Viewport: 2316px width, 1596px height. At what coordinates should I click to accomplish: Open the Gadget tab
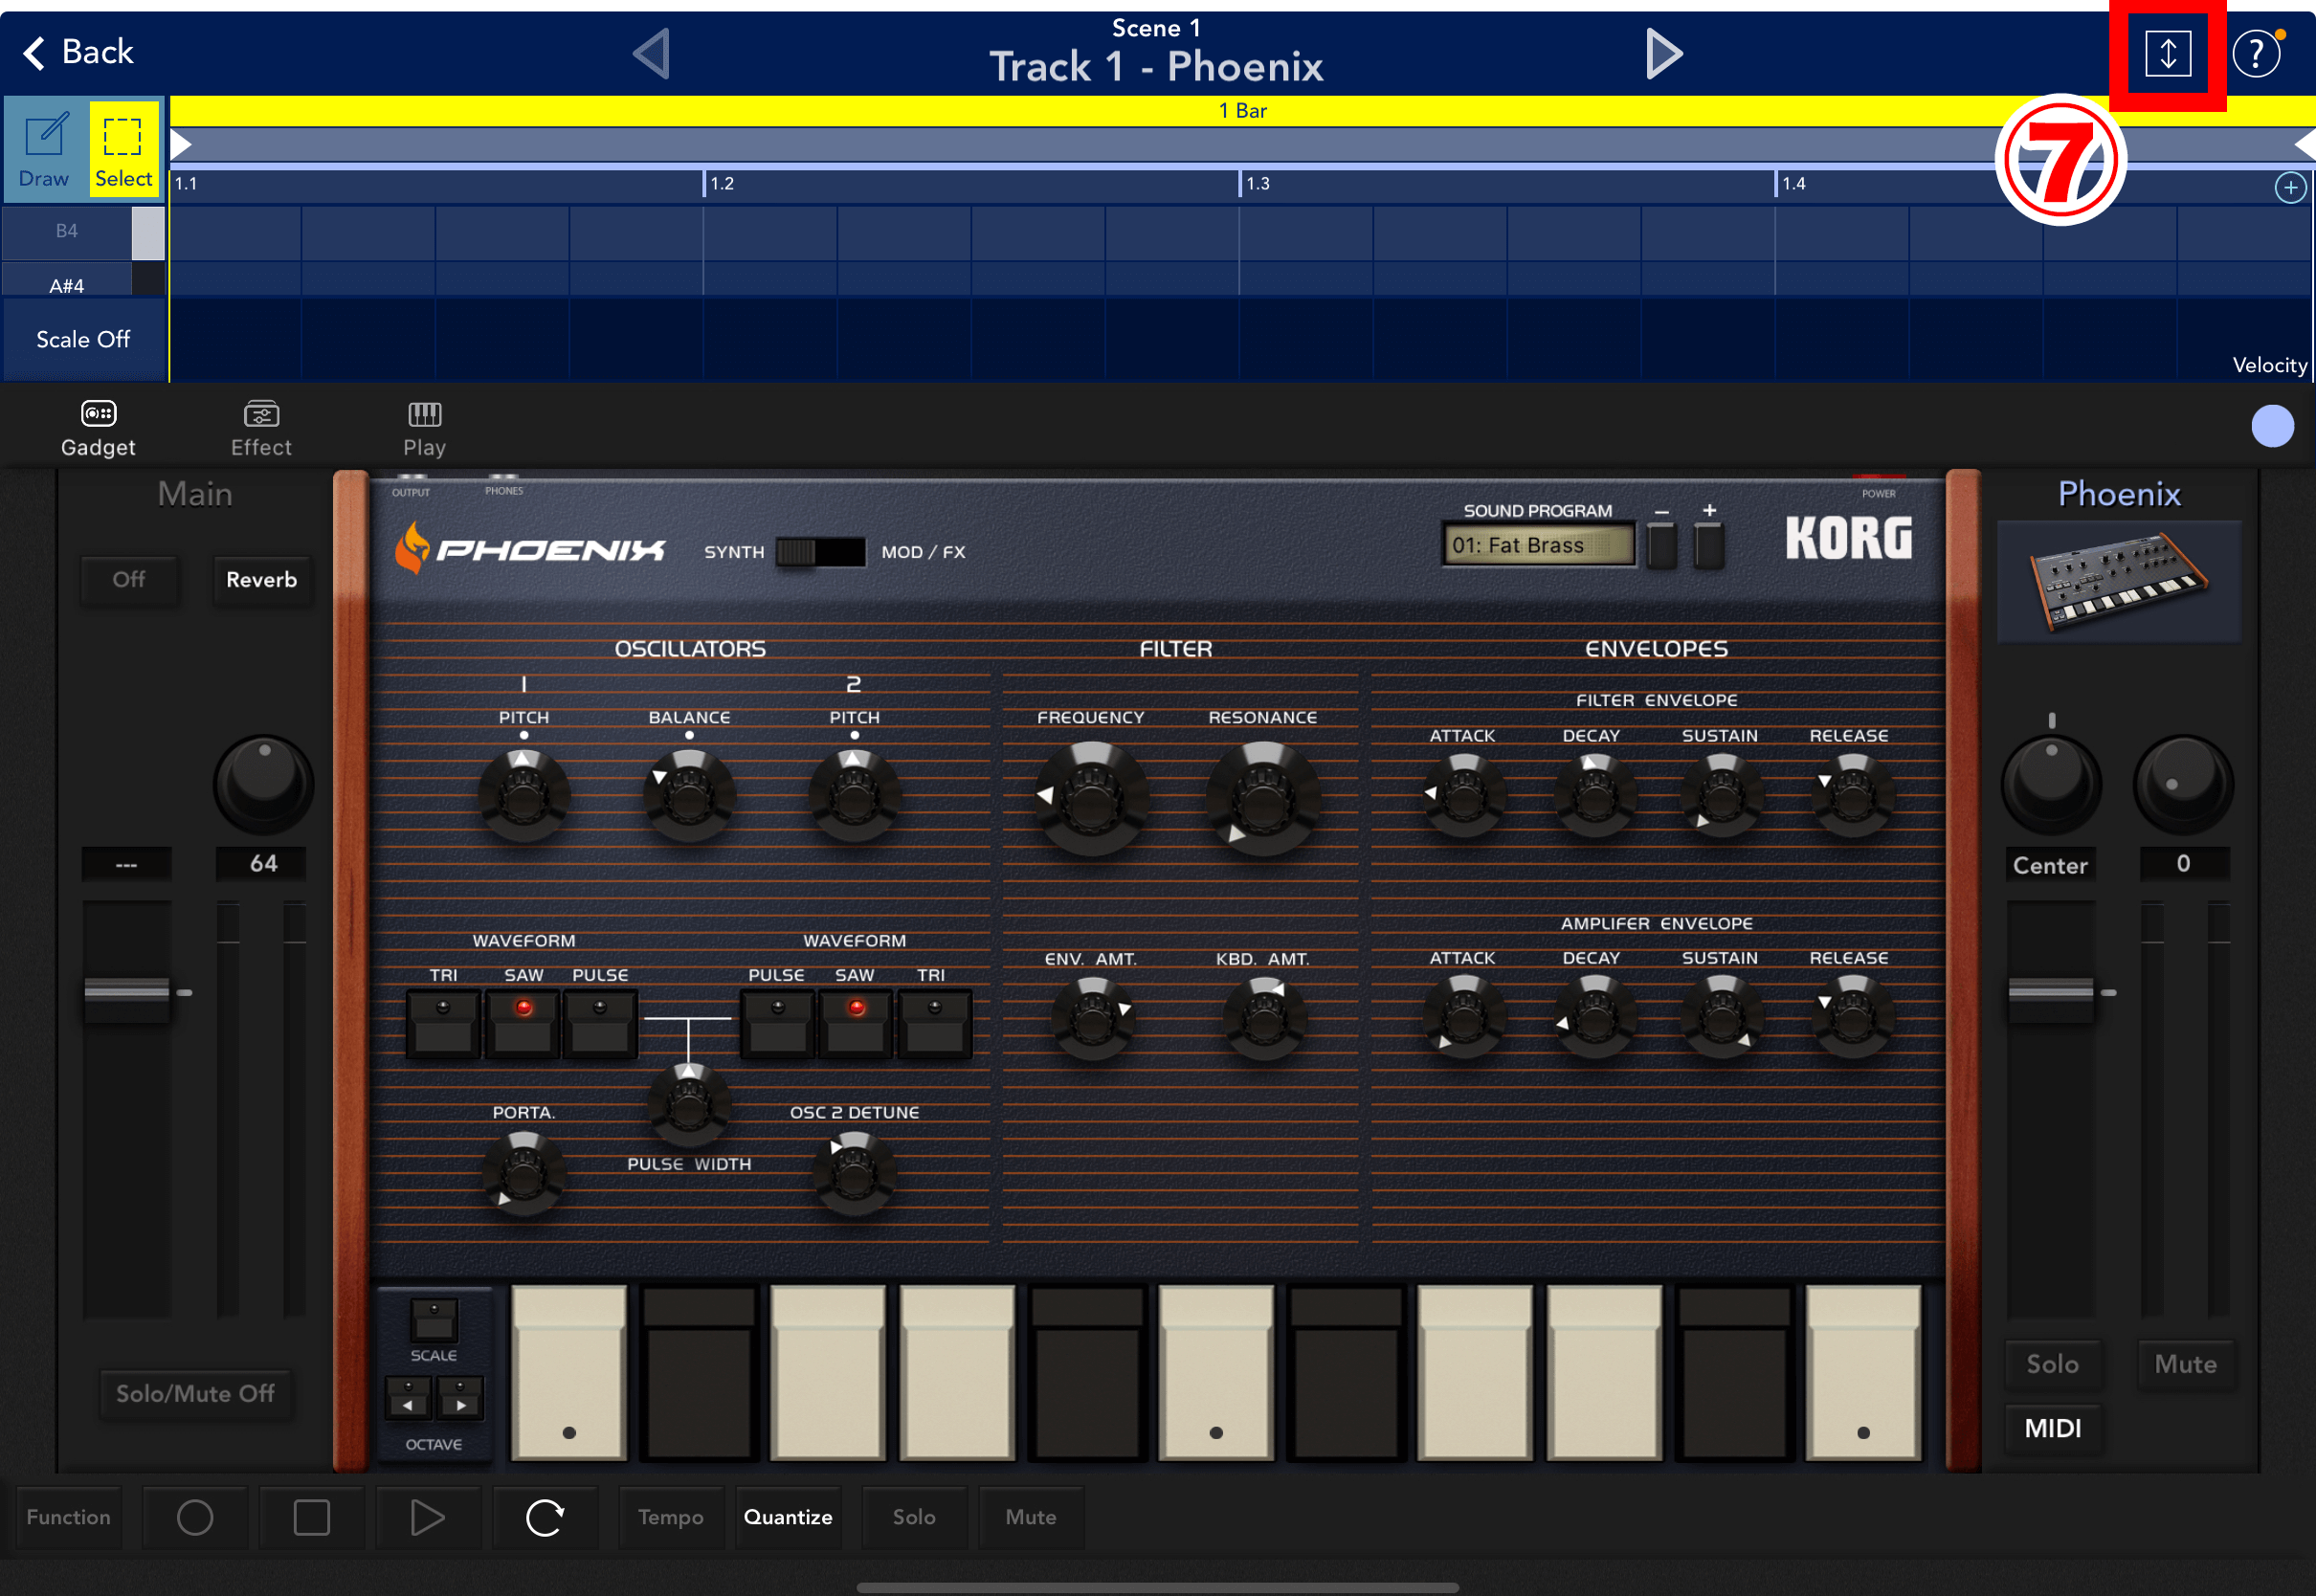(x=98, y=429)
